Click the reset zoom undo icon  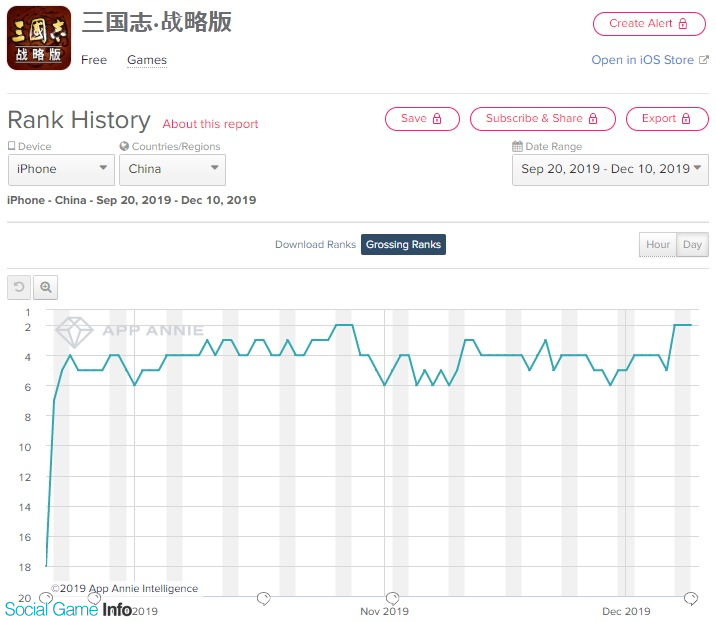click(x=19, y=287)
